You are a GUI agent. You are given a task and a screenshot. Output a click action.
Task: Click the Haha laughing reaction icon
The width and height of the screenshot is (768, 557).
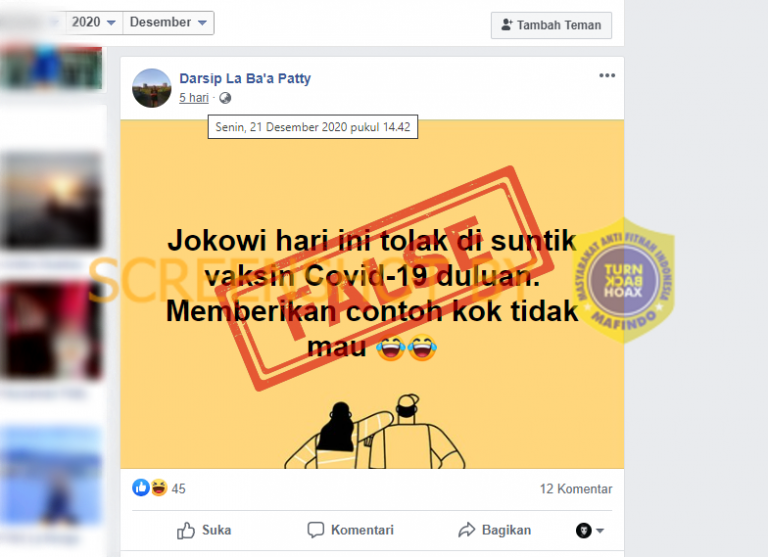(x=159, y=488)
